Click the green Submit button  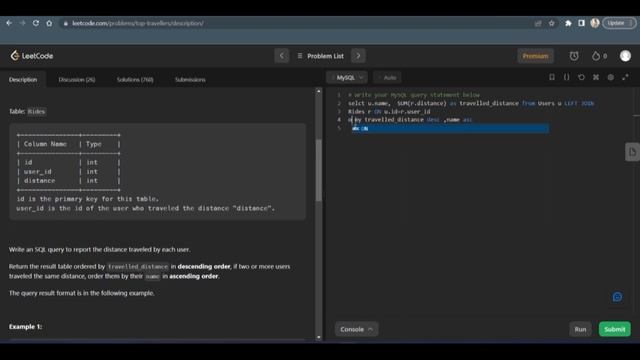pos(614,329)
